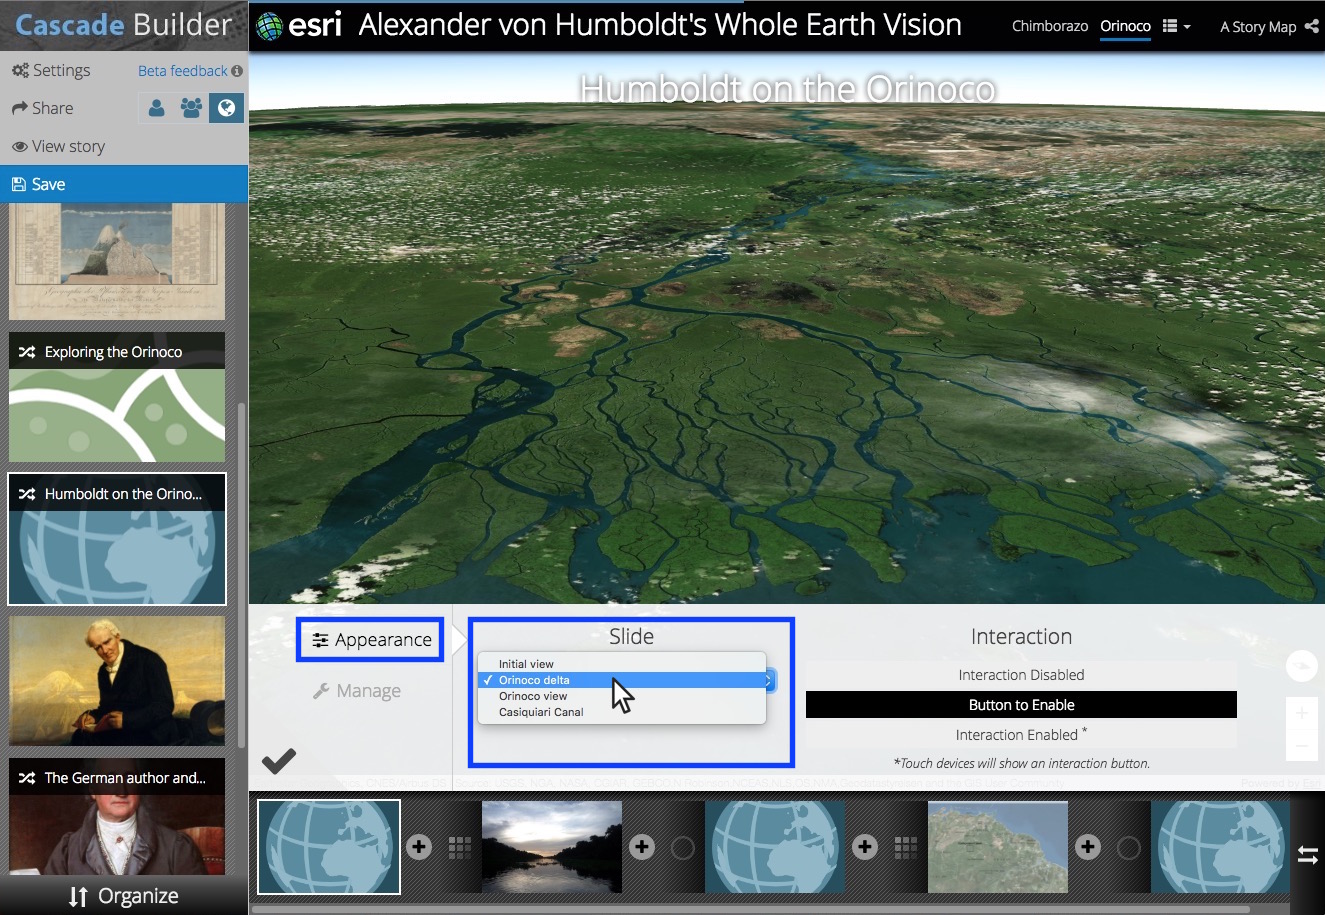Confirm changes with the checkmark icon
The image size is (1325, 915).
click(279, 761)
